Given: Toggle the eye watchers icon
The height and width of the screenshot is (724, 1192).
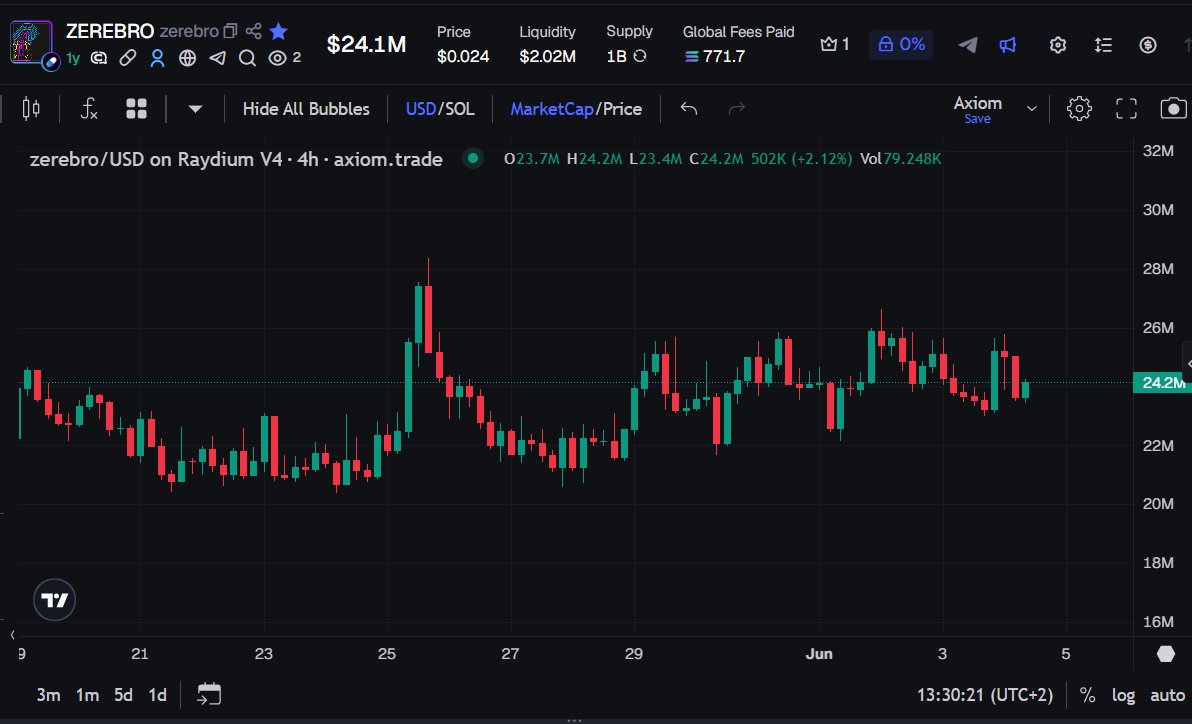Looking at the screenshot, I should point(277,58).
